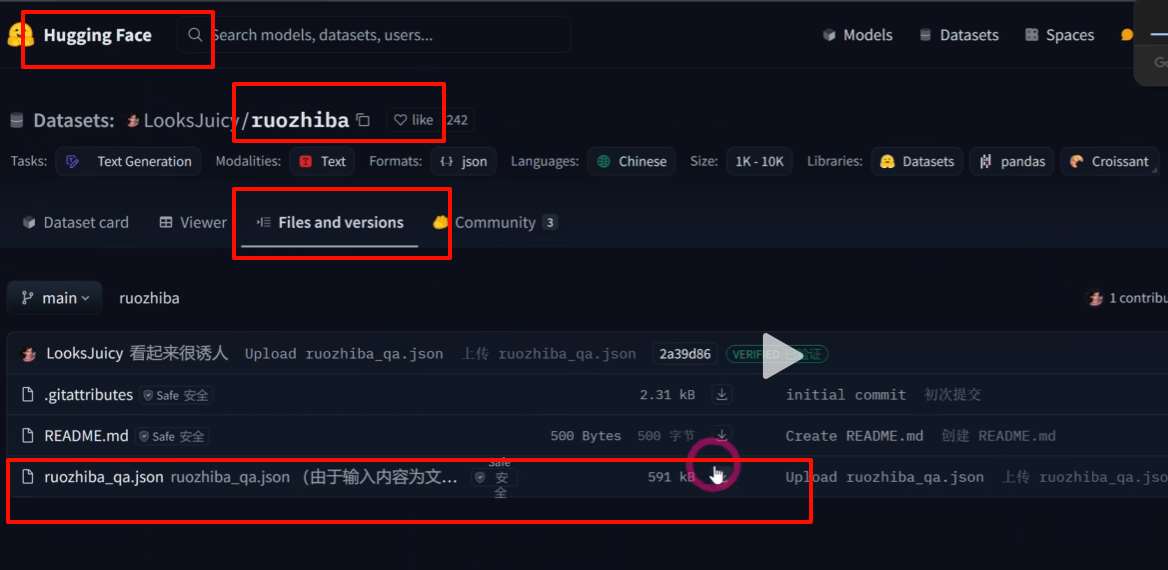Click the Datasets cylinder icon in navbar
The width and height of the screenshot is (1168, 570).
click(x=925, y=35)
